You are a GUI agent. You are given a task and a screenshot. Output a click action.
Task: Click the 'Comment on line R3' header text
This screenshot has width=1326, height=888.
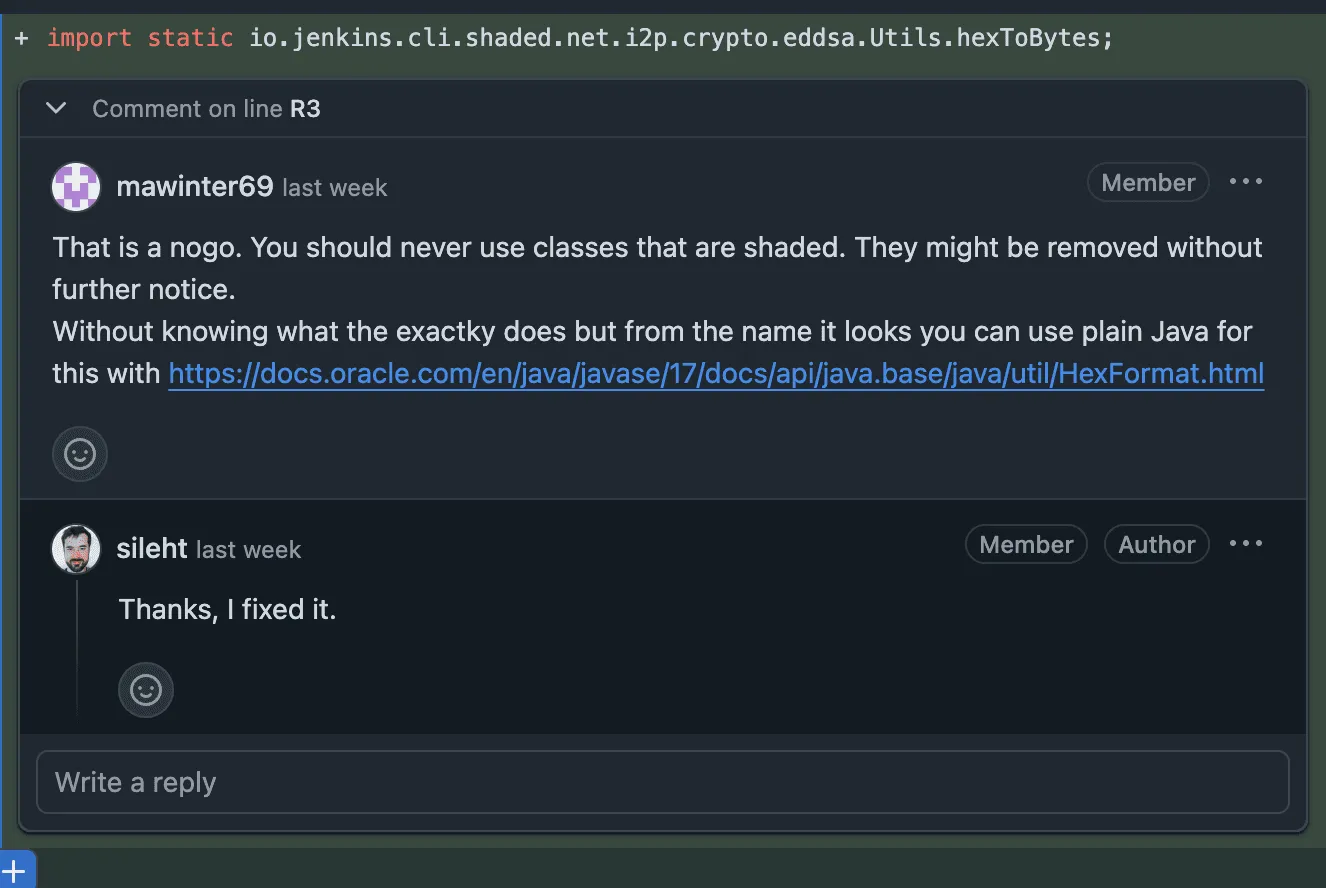[x=206, y=109]
